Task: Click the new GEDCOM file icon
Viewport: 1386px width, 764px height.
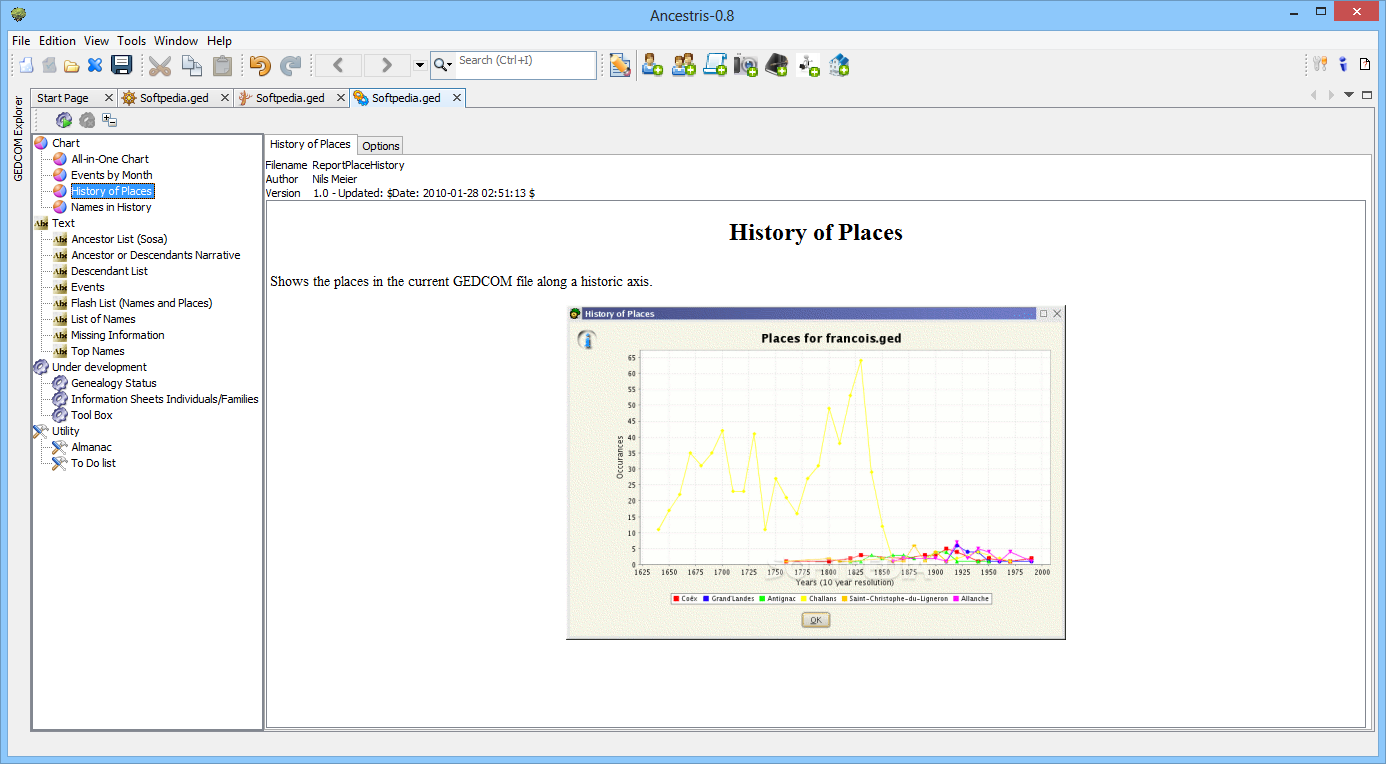Action: pos(26,66)
